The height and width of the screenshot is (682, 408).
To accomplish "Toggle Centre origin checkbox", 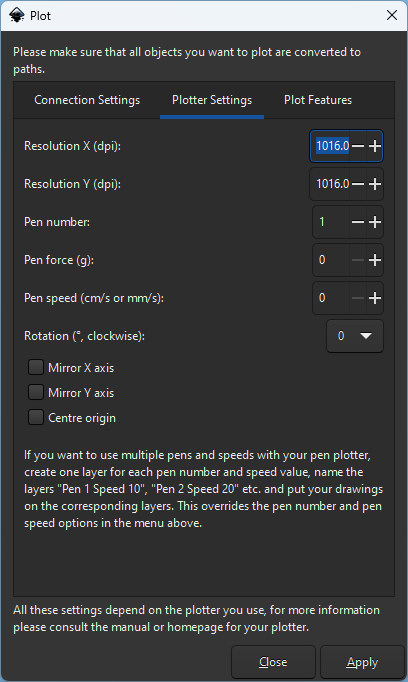I will [36, 417].
